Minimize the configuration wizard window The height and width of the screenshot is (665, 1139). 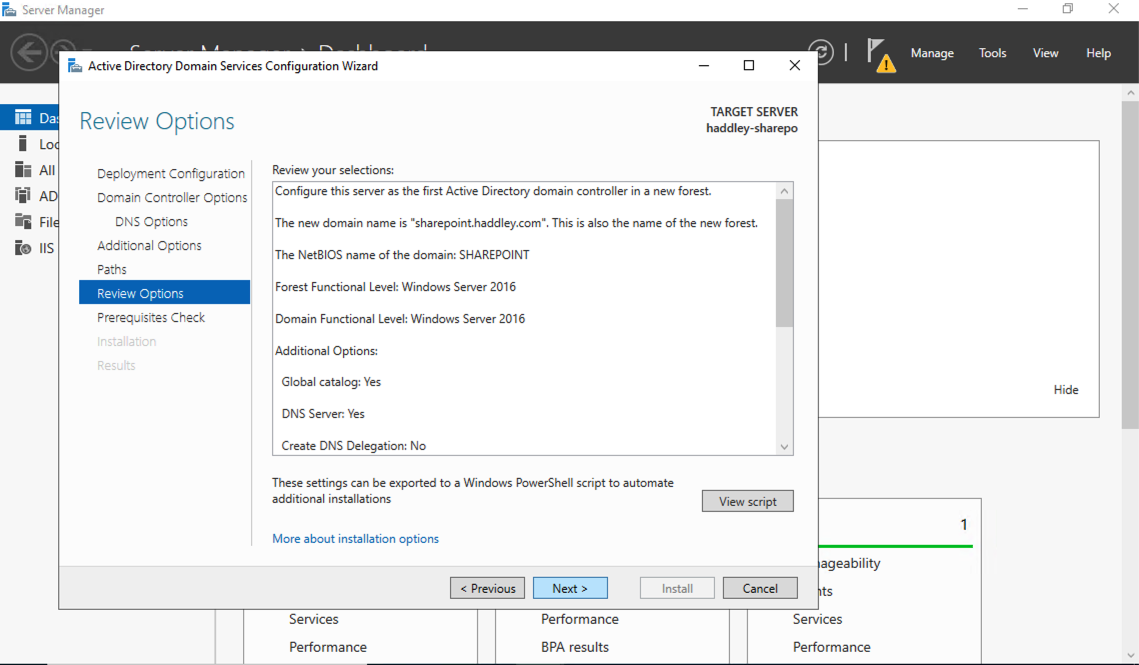tap(703, 65)
